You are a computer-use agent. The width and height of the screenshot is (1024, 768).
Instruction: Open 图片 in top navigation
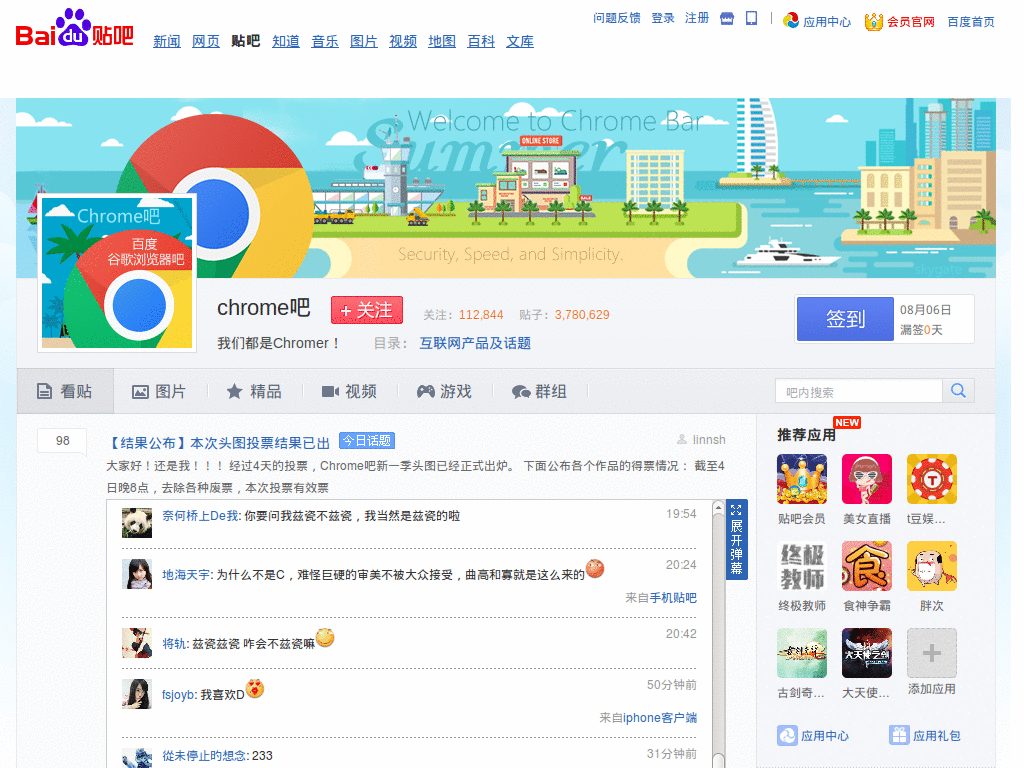click(364, 41)
